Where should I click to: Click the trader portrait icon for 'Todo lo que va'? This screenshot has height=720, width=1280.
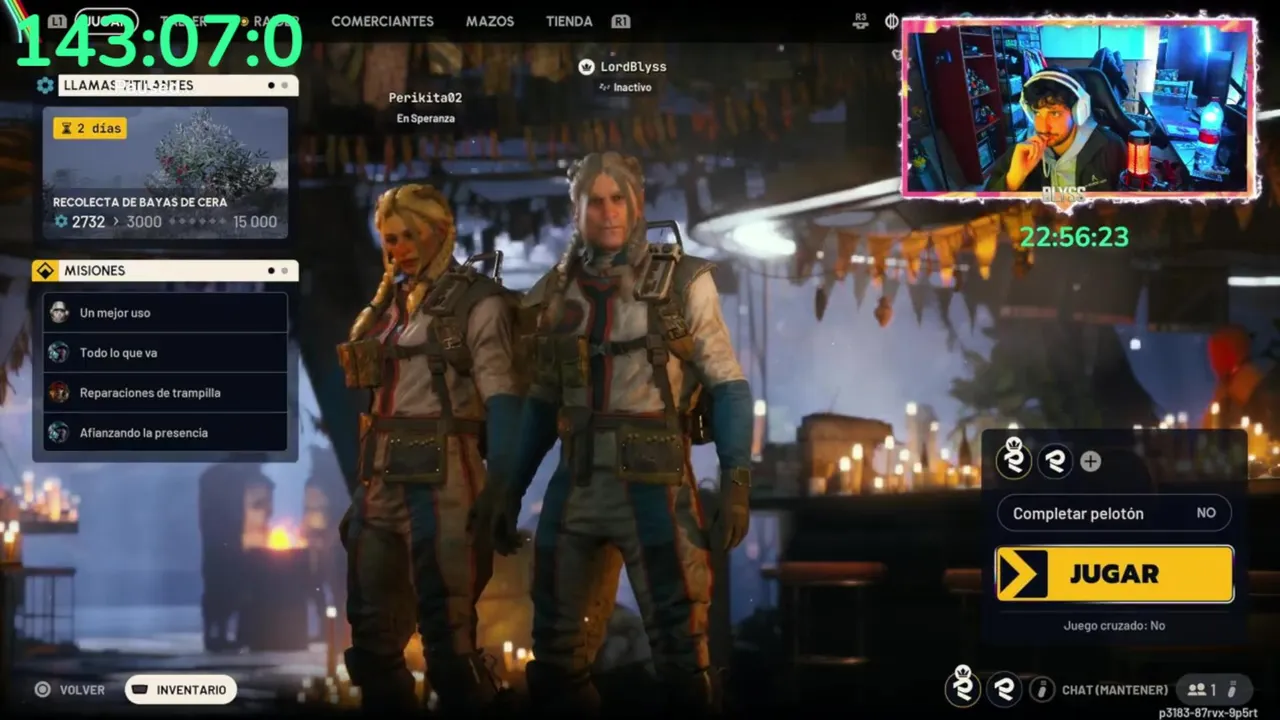59,353
